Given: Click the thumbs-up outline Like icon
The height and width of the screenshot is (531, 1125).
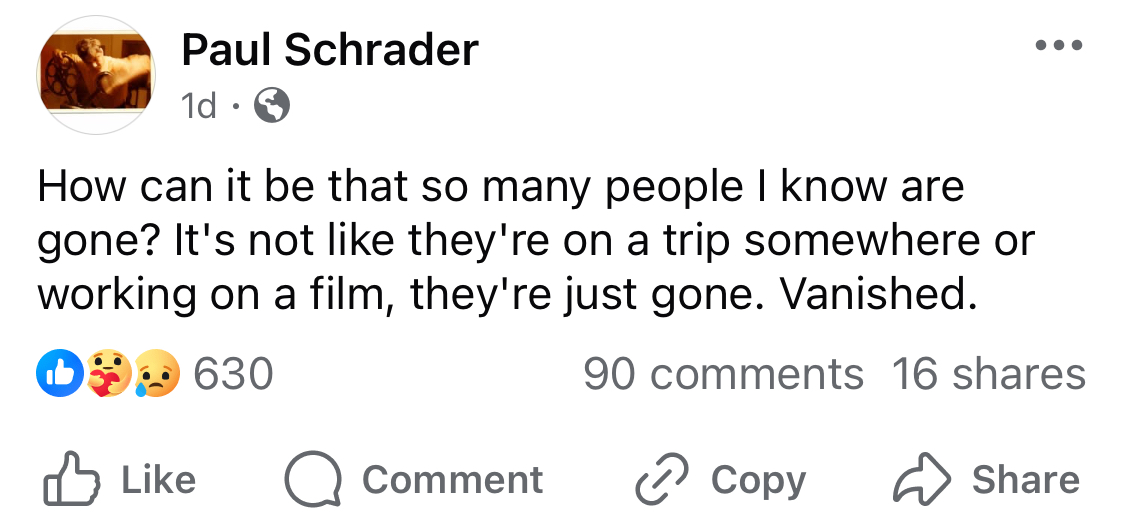Looking at the screenshot, I should [x=71, y=479].
